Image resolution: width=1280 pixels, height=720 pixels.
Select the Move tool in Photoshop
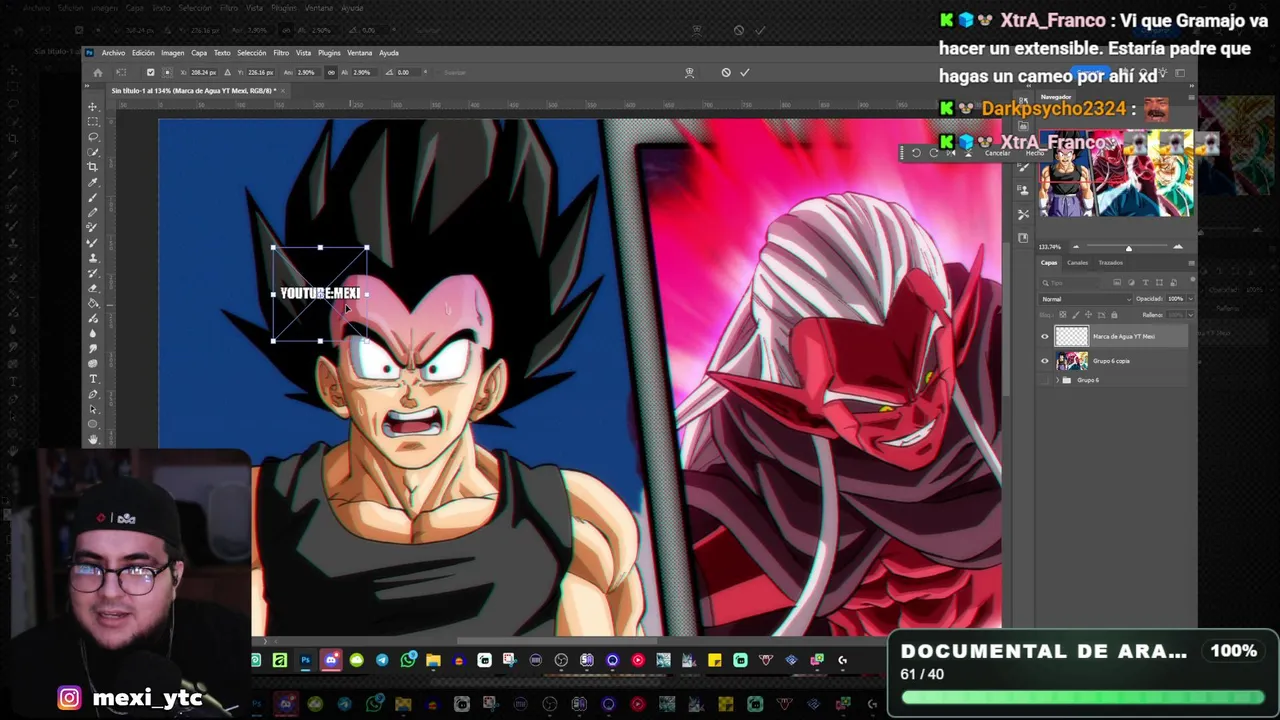pyautogui.click(x=93, y=106)
